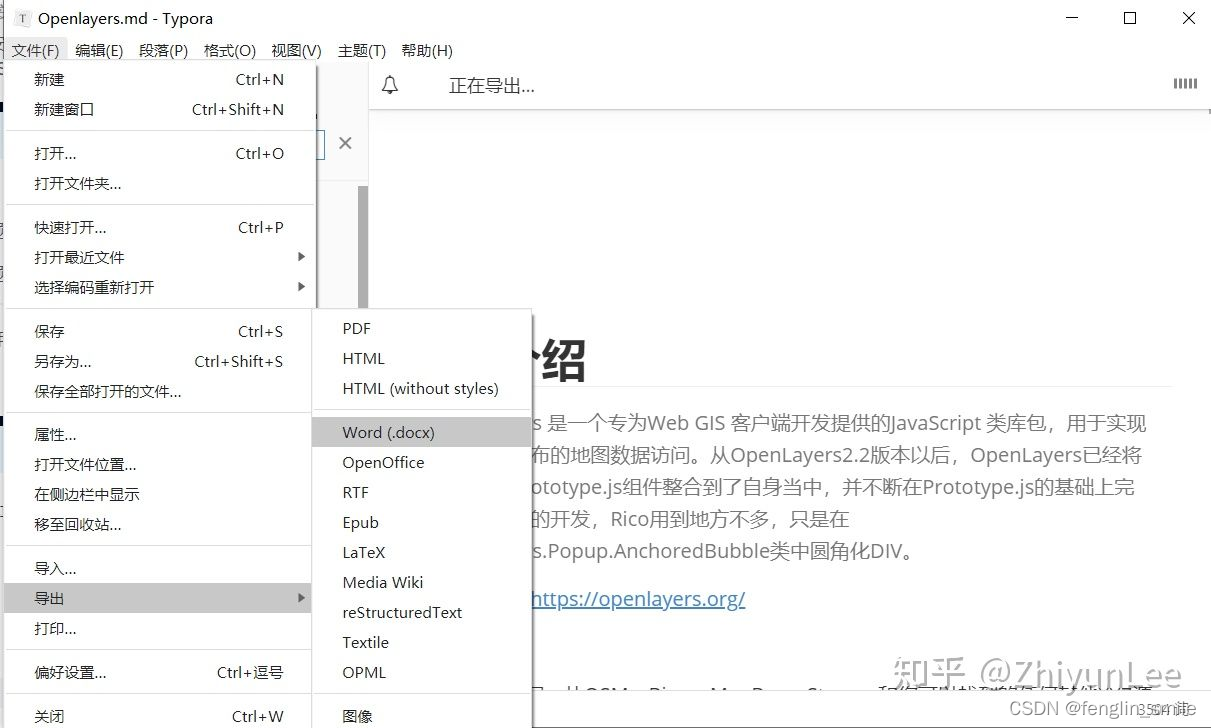The image size is (1211, 728).
Task: Select 打开文件夹... menu entry
Action: (x=160, y=183)
